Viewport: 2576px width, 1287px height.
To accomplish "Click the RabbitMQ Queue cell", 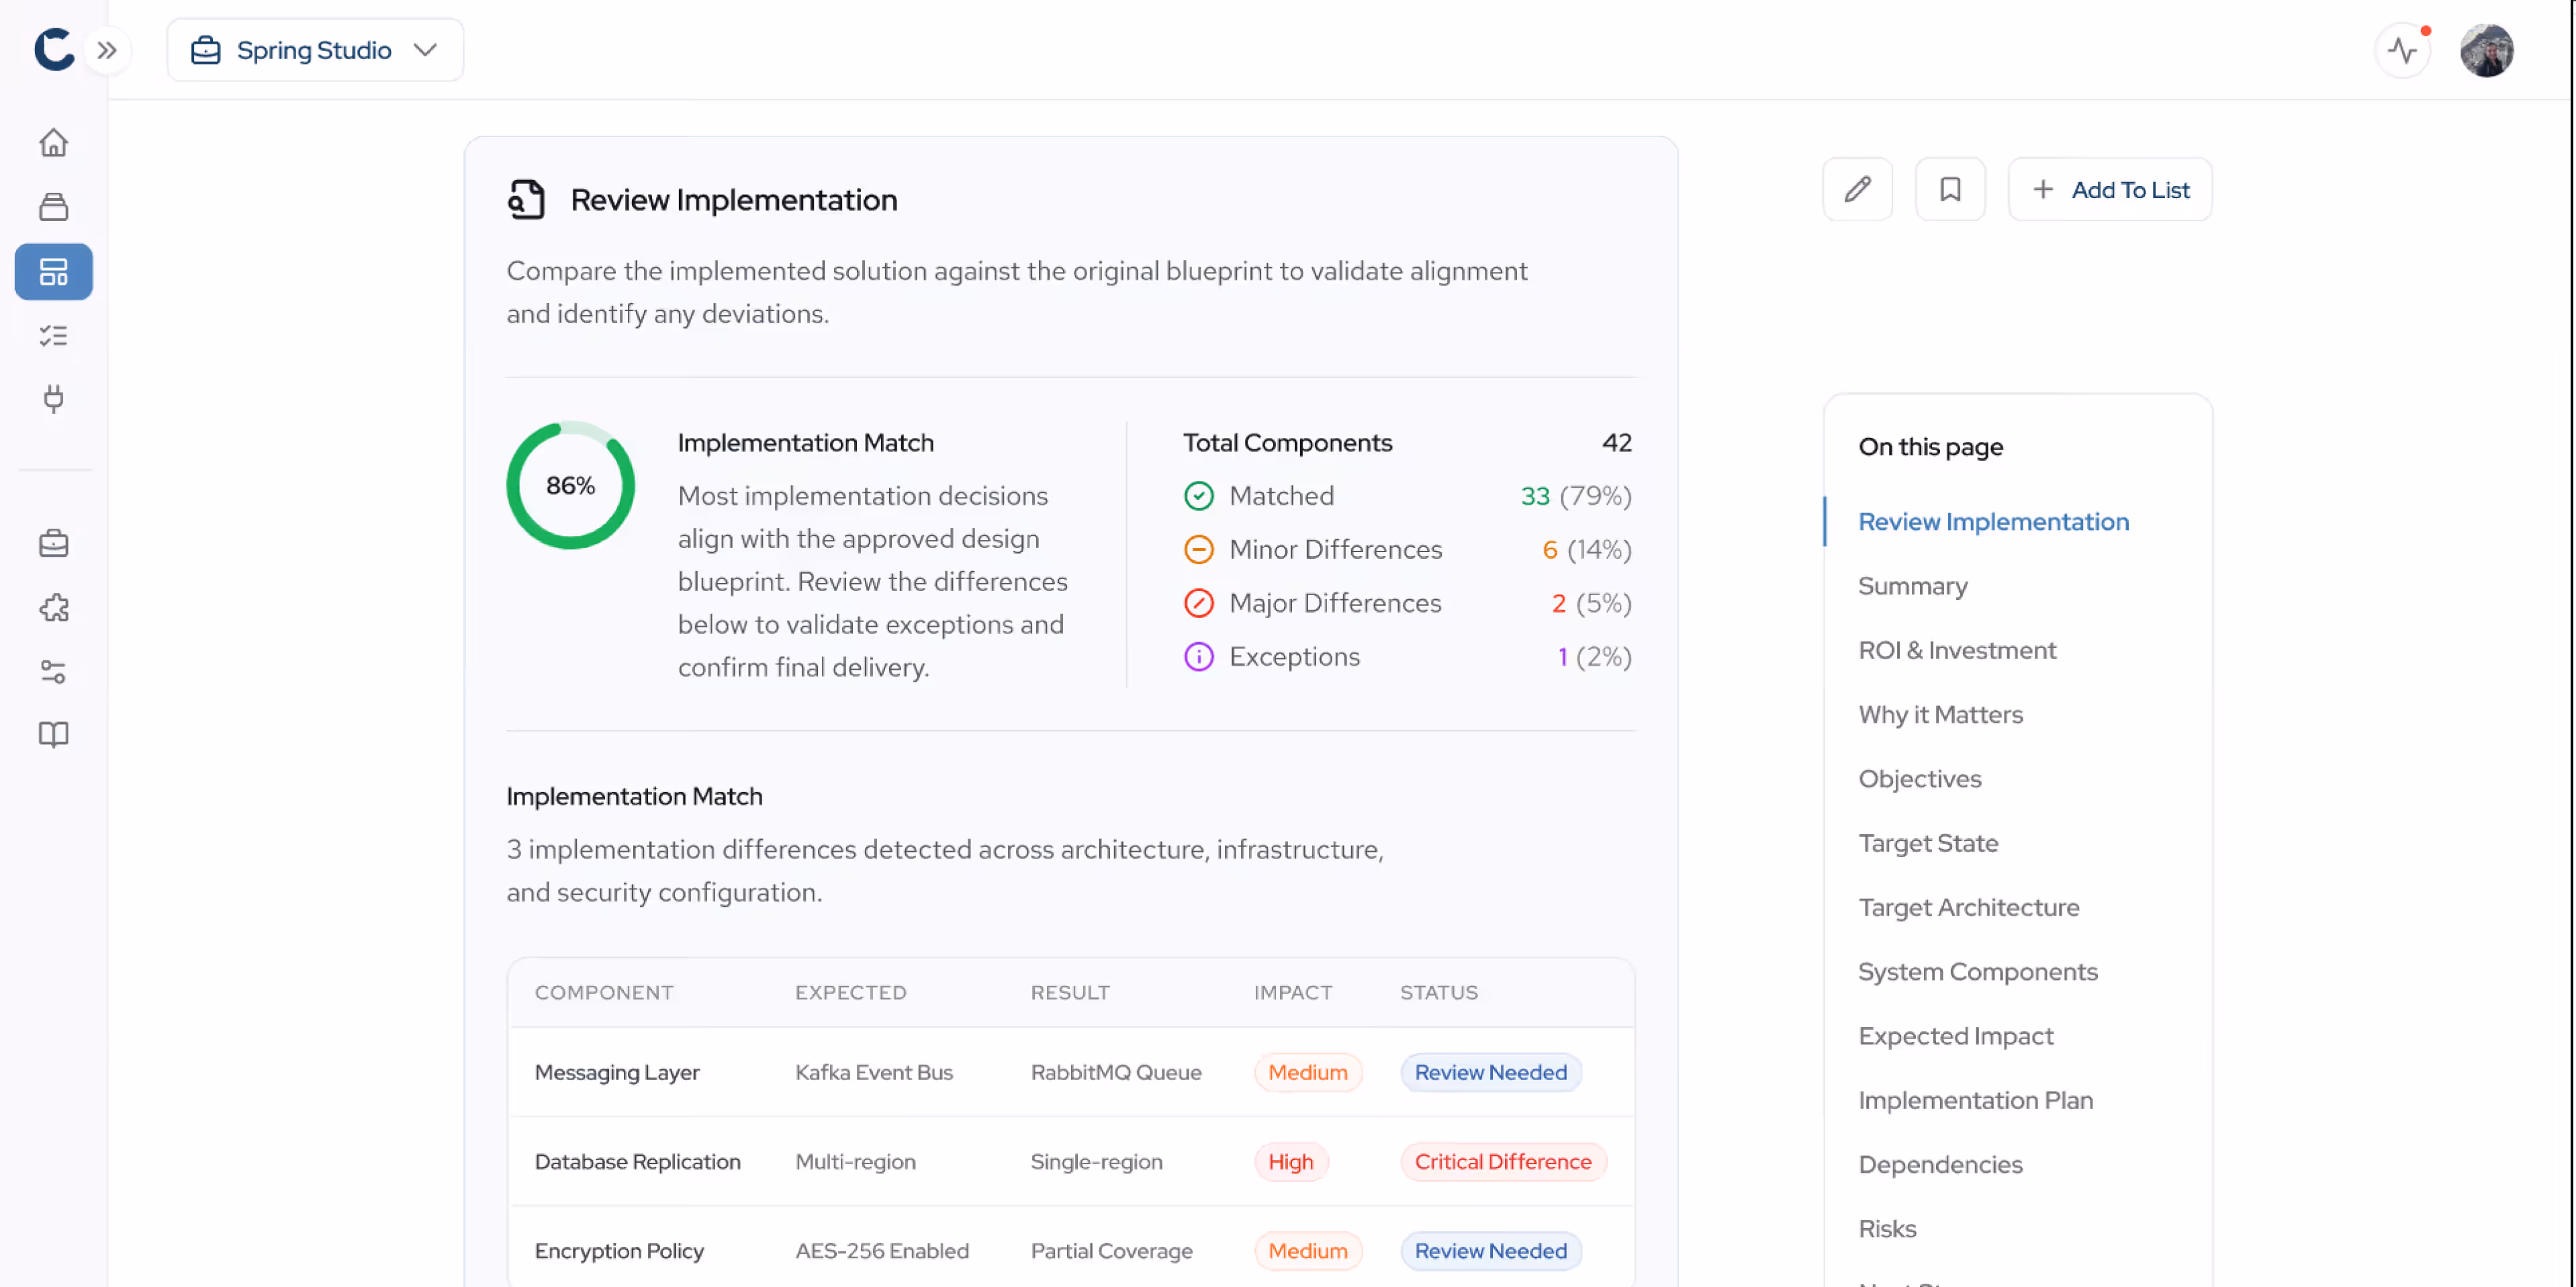I will [1116, 1072].
